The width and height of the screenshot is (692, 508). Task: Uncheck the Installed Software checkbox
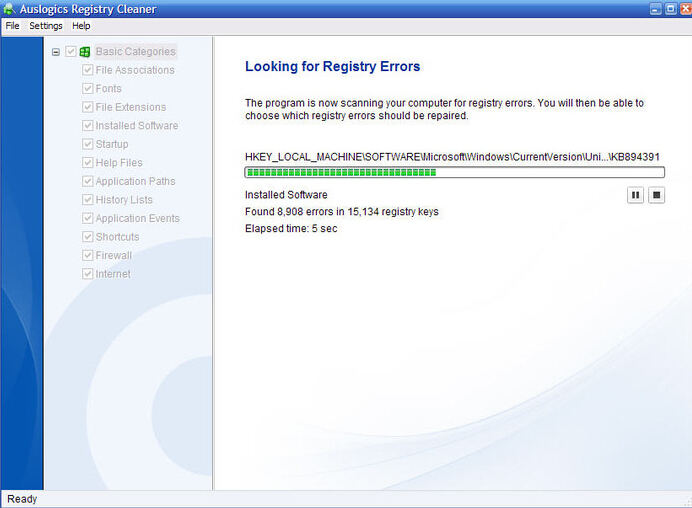tap(87, 126)
